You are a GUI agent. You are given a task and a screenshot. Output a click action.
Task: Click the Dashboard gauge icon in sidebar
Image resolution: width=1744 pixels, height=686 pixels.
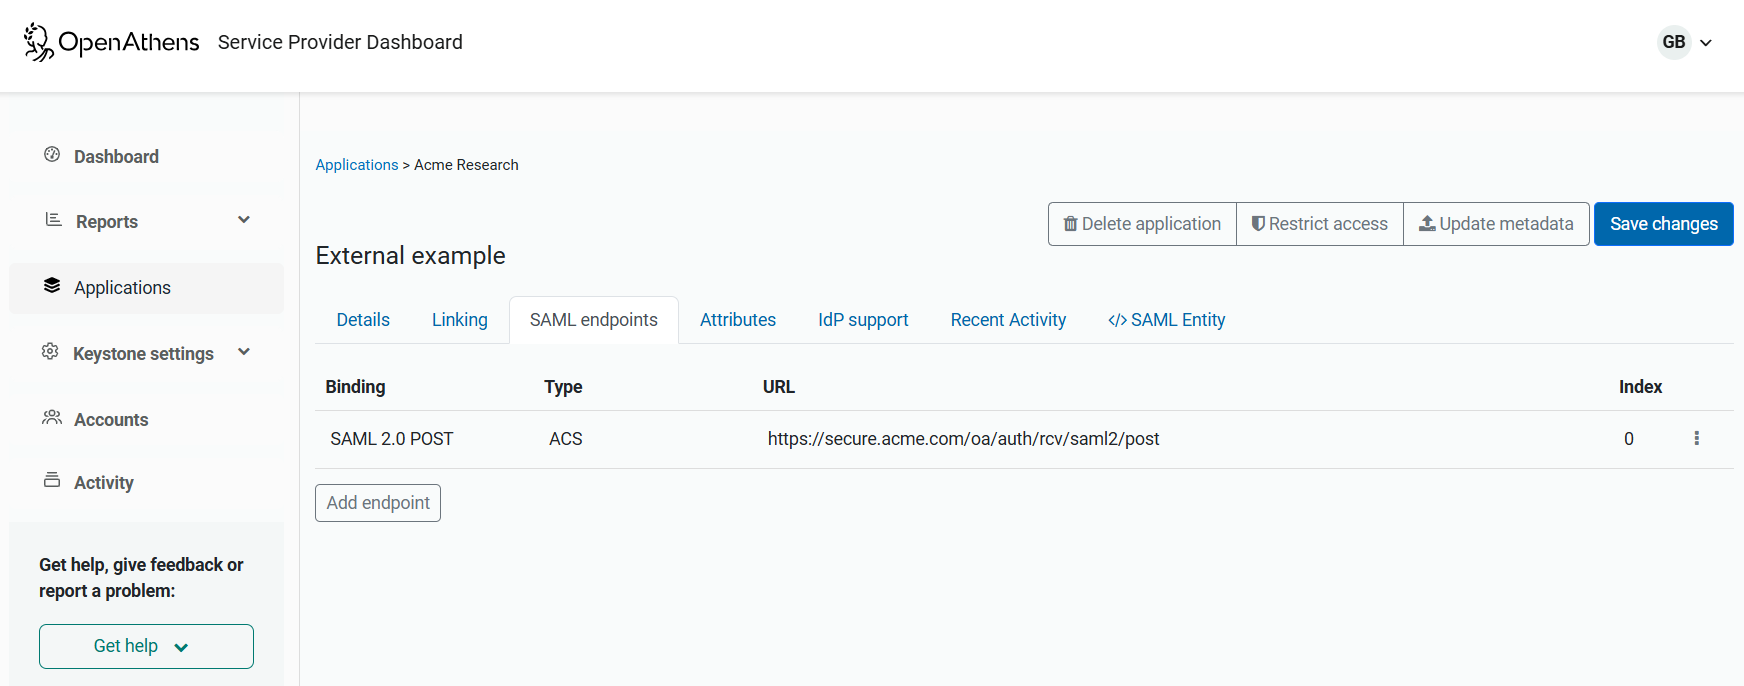pos(52,154)
